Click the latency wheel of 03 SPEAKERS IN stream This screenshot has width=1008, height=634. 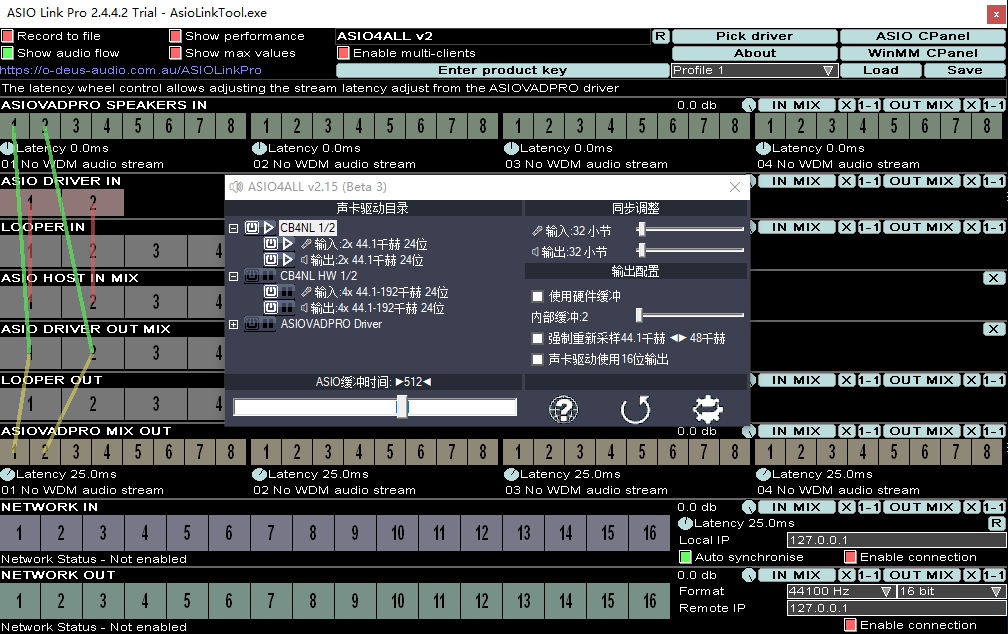512,149
